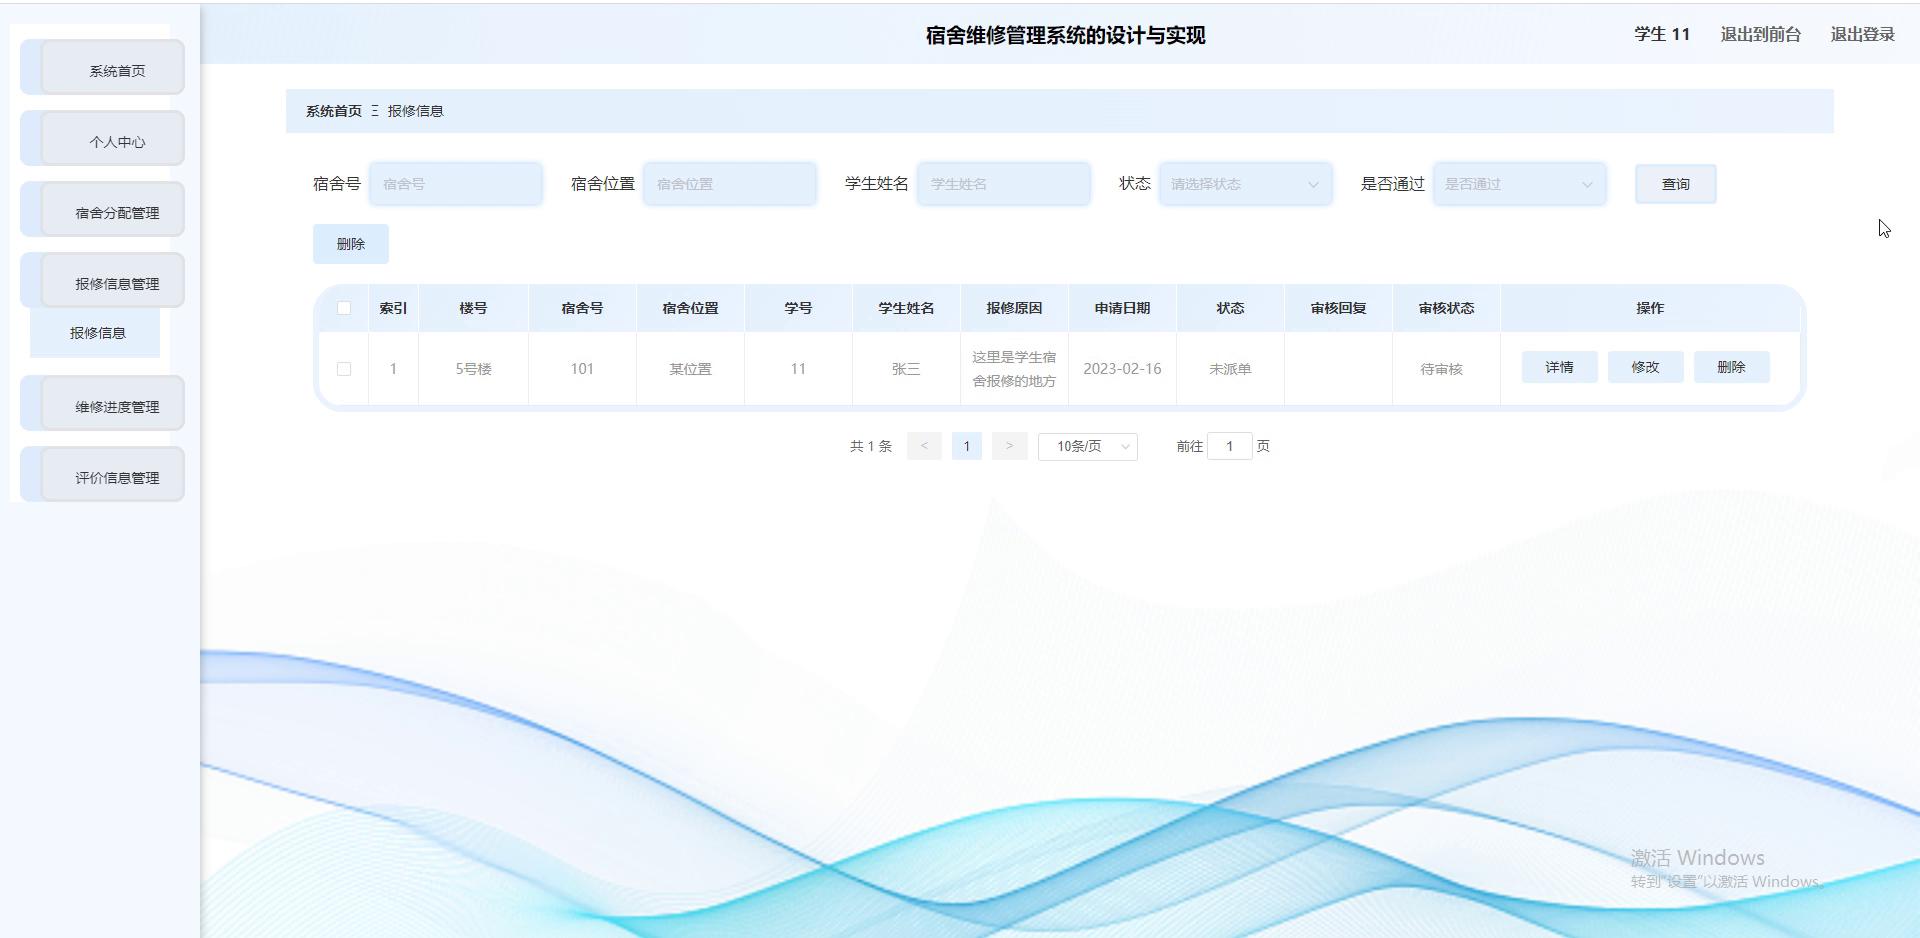Click 退出到前台 link in header
This screenshot has height=938, width=1920.
(x=1760, y=34)
